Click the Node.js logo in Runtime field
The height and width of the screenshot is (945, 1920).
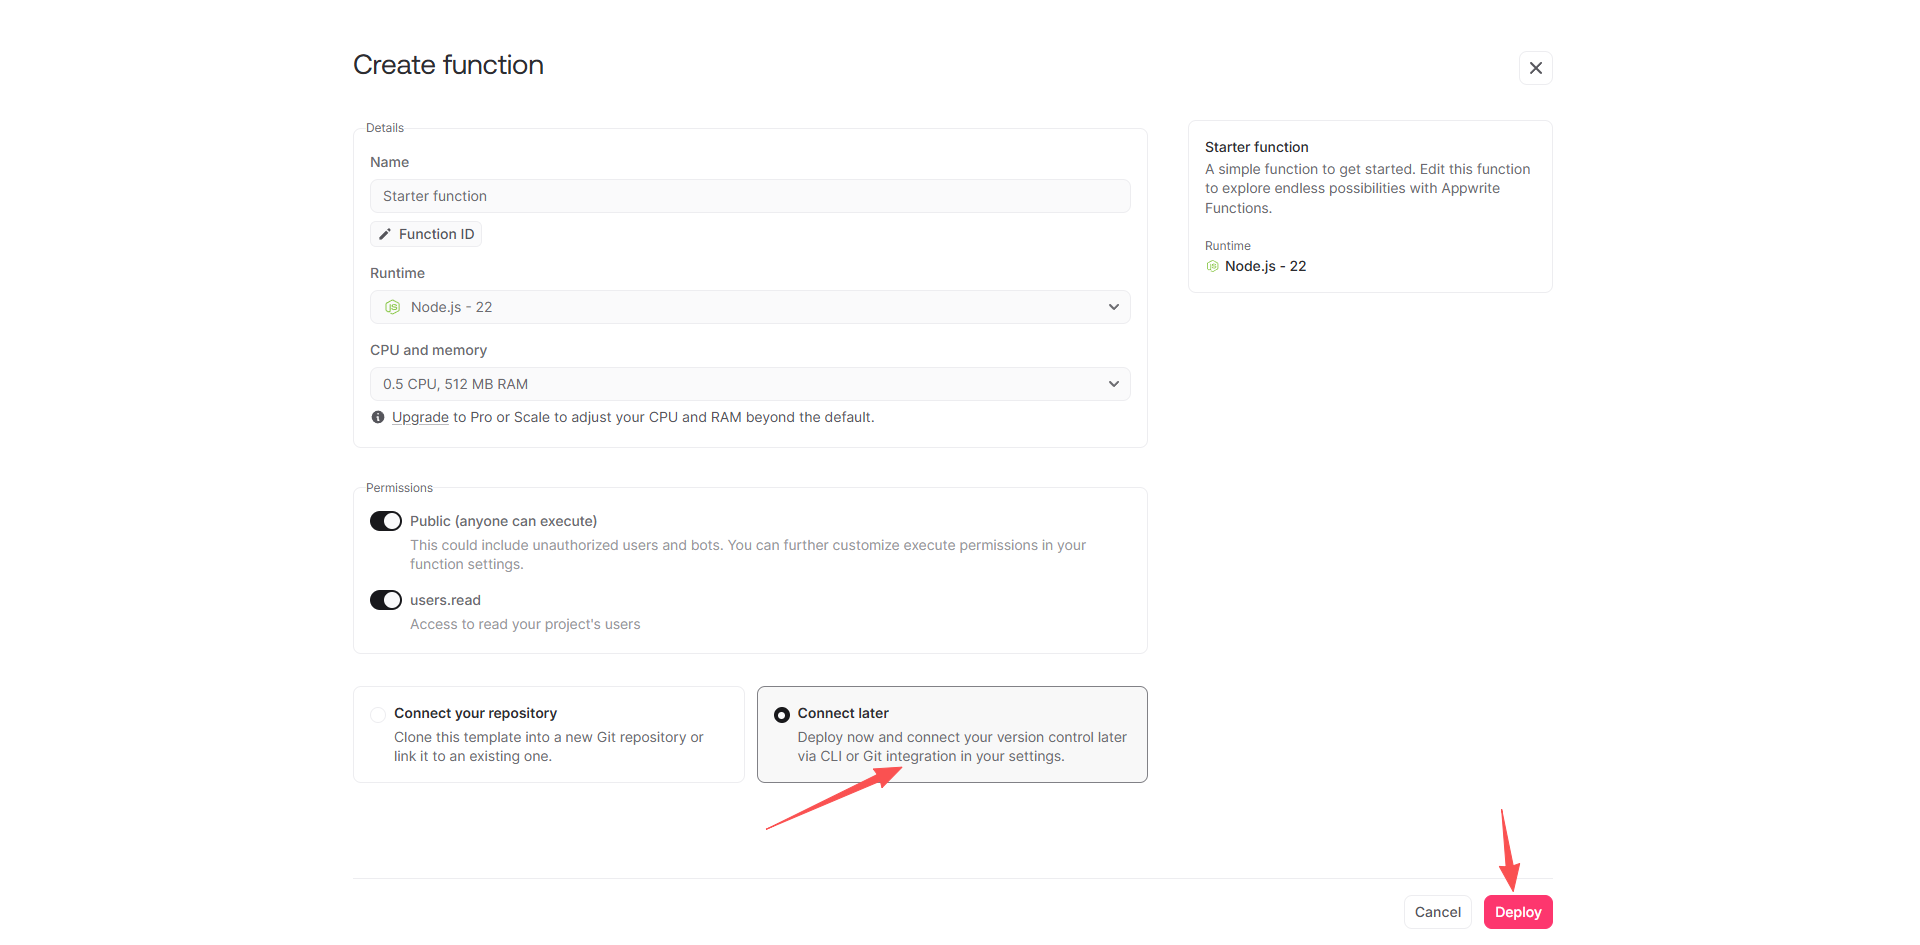(393, 307)
